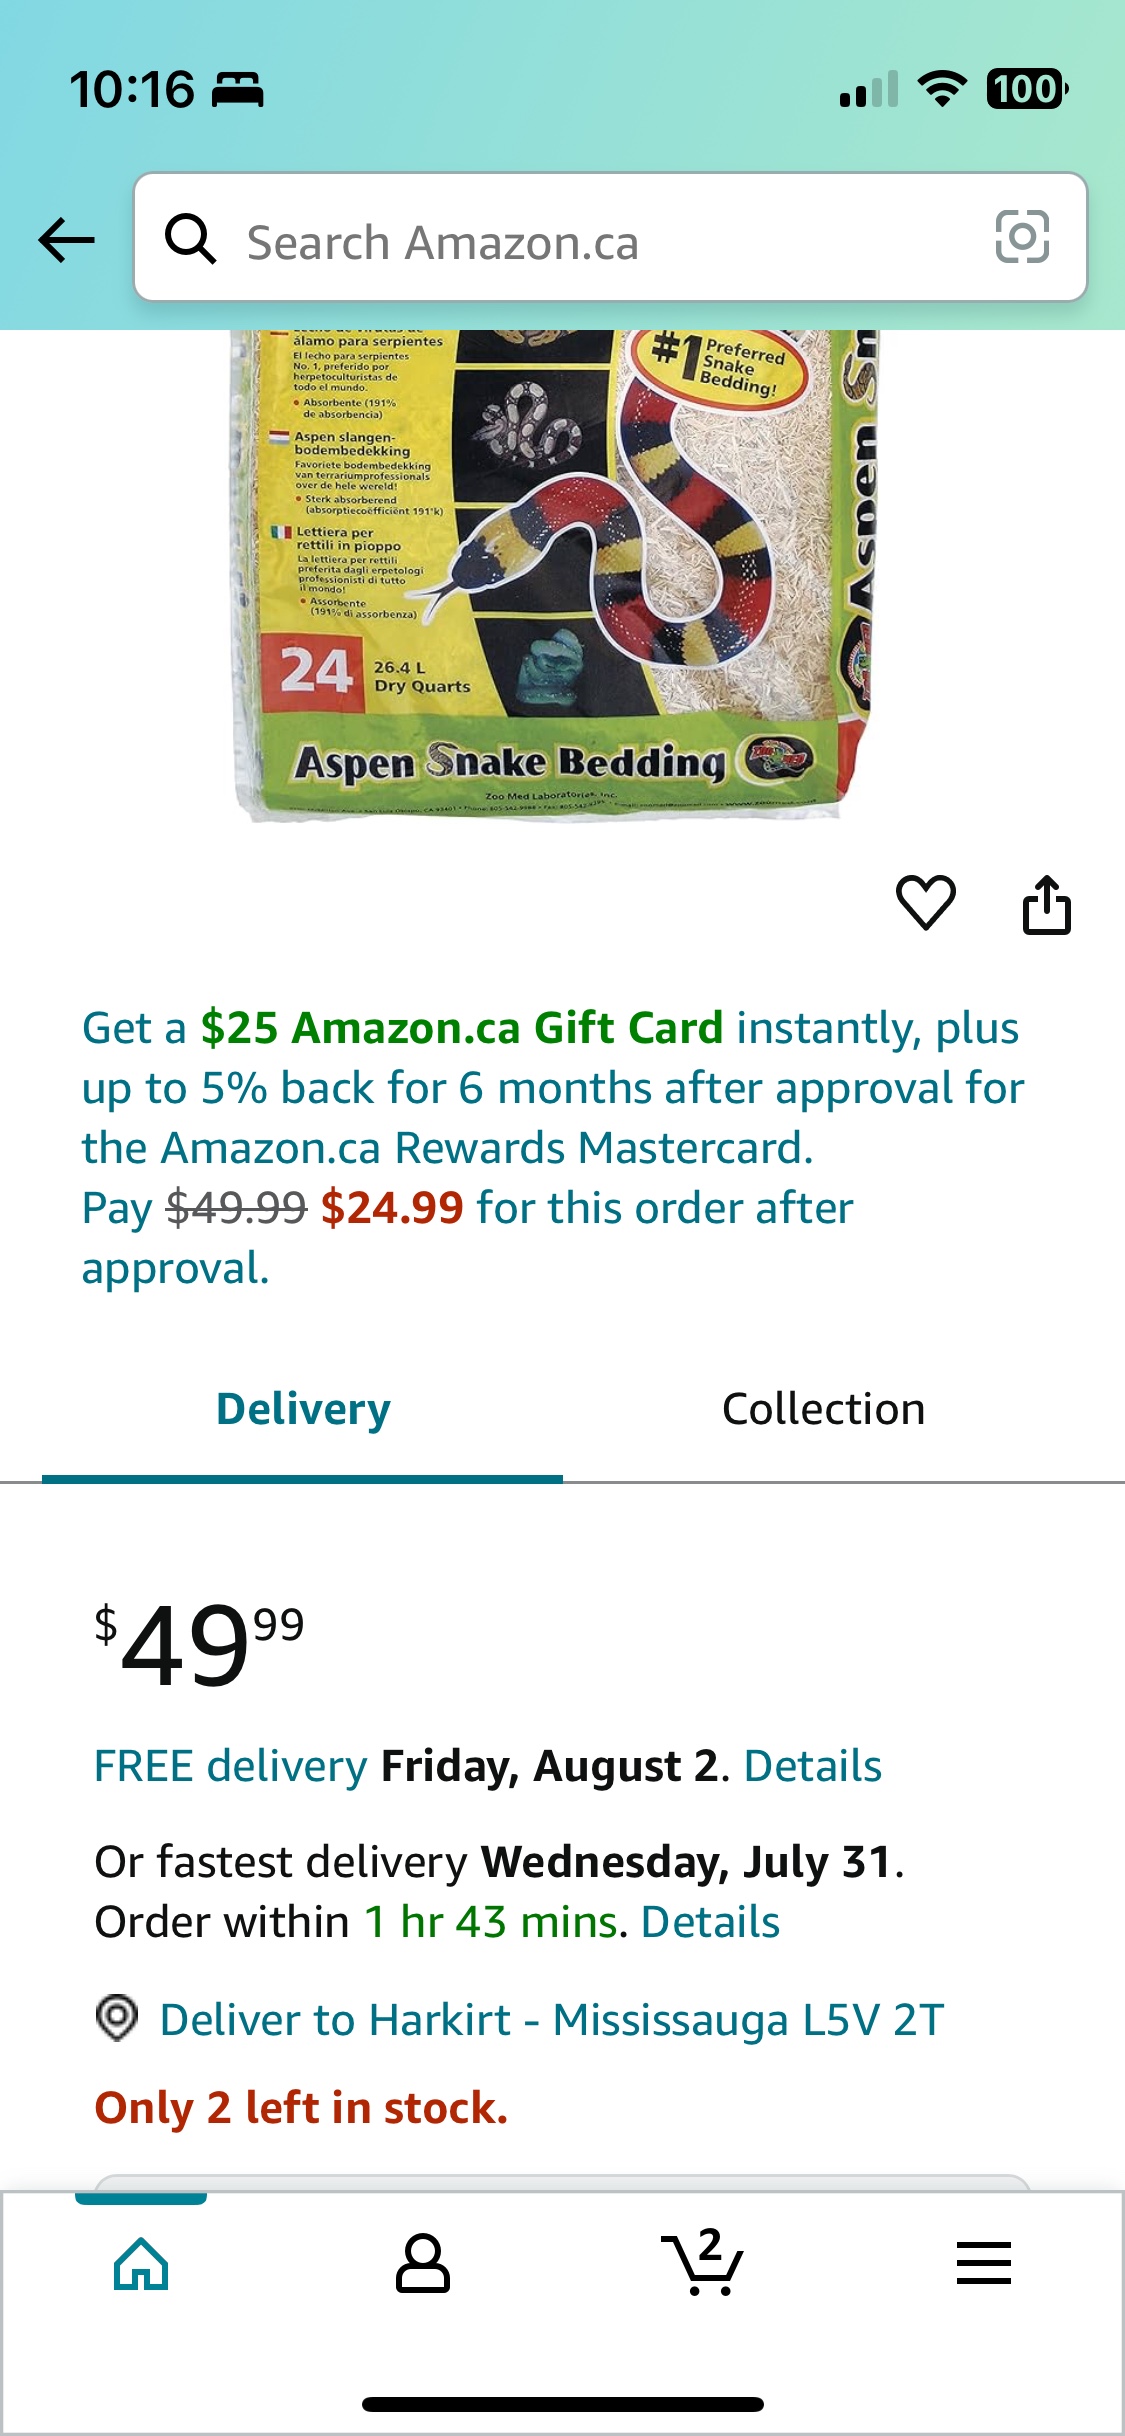Open the hamburger menu icon
Image resolution: width=1125 pixels, height=2436 pixels.
(x=984, y=2263)
